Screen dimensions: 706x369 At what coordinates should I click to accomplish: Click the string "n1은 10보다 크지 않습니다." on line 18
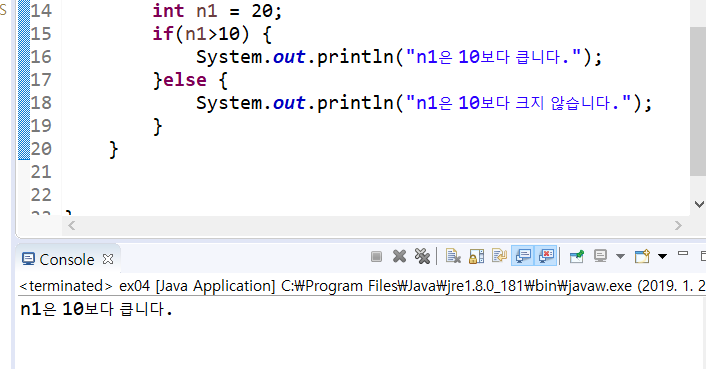click(x=518, y=103)
